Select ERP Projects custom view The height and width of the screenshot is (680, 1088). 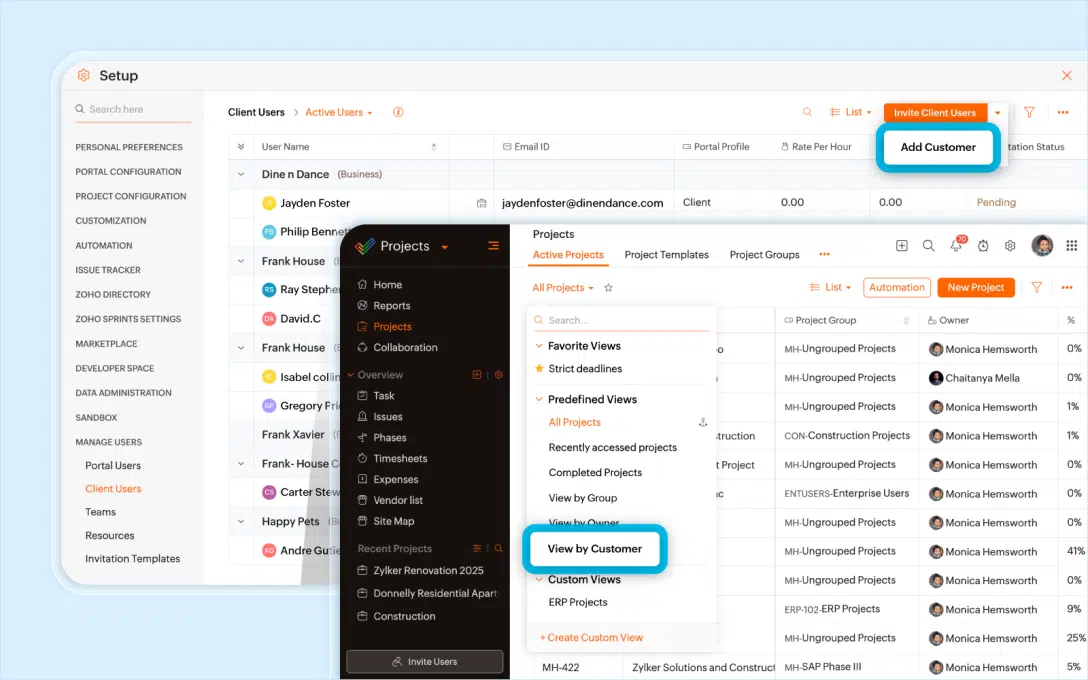577,602
